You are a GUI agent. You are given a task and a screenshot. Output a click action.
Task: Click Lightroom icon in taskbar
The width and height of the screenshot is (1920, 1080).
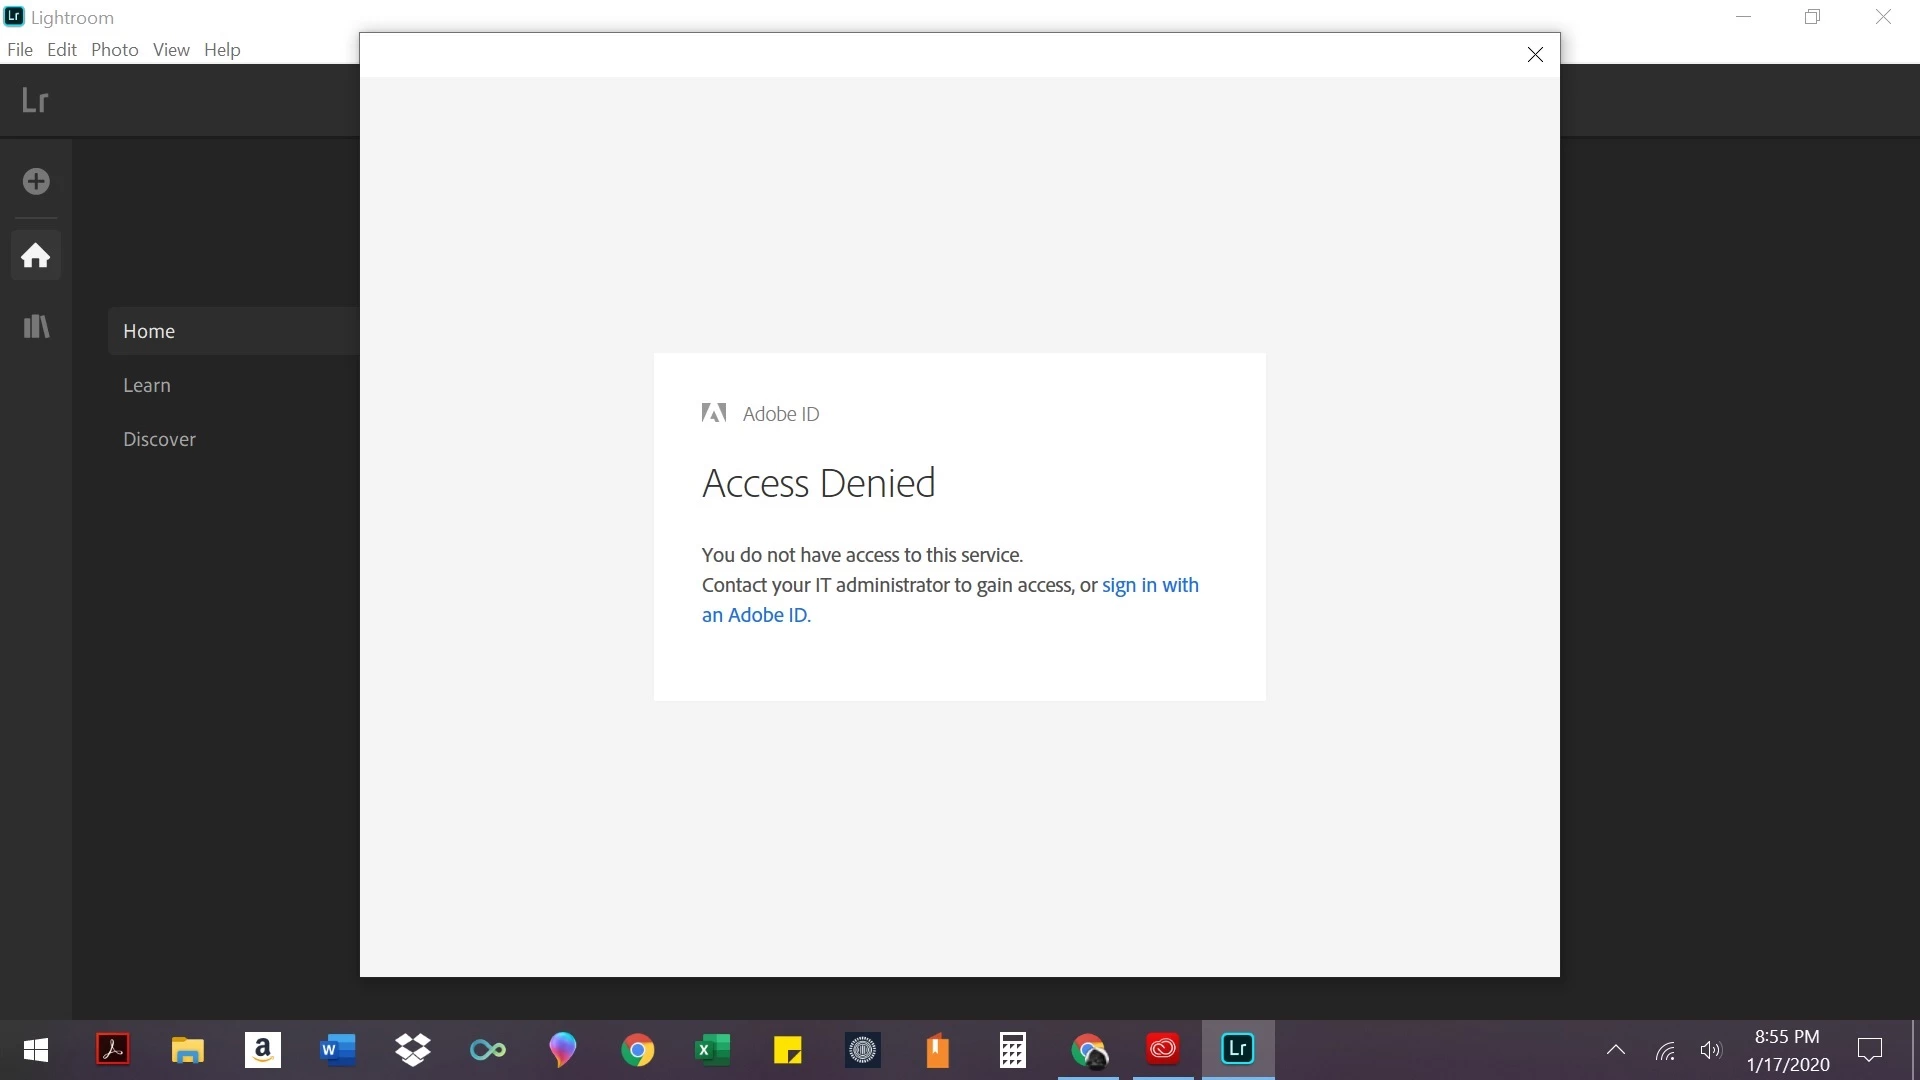pyautogui.click(x=1237, y=1049)
